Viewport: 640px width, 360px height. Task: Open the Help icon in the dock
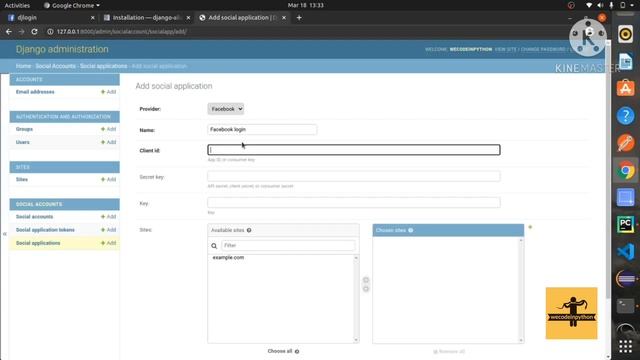[625, 116]
